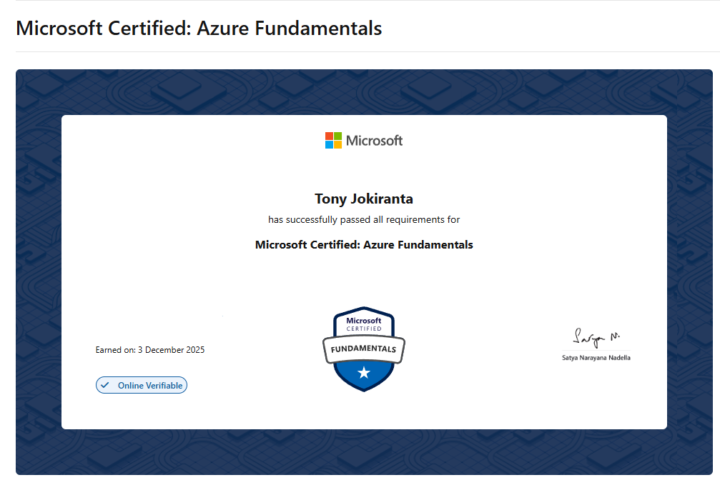Click the checkmark icon in Online Verifiable

click(105, 385)
